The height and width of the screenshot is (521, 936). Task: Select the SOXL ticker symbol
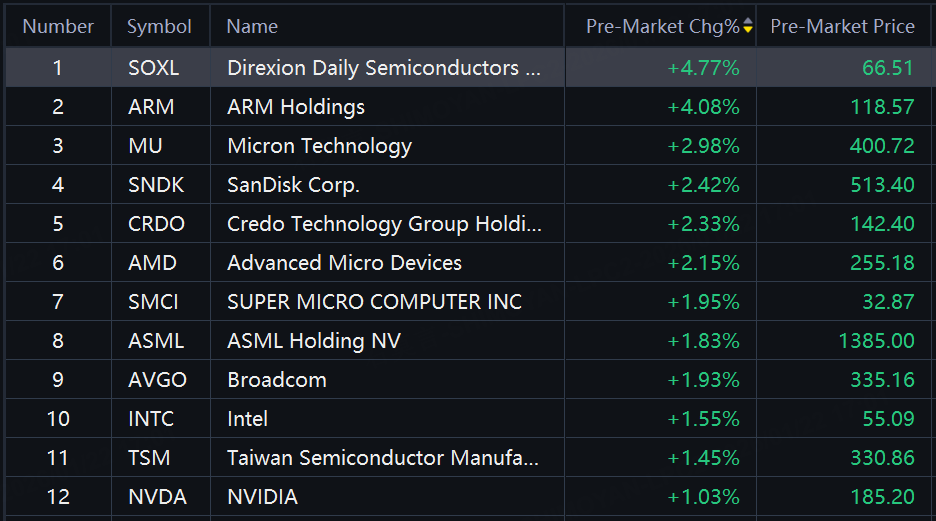[154, 68]
